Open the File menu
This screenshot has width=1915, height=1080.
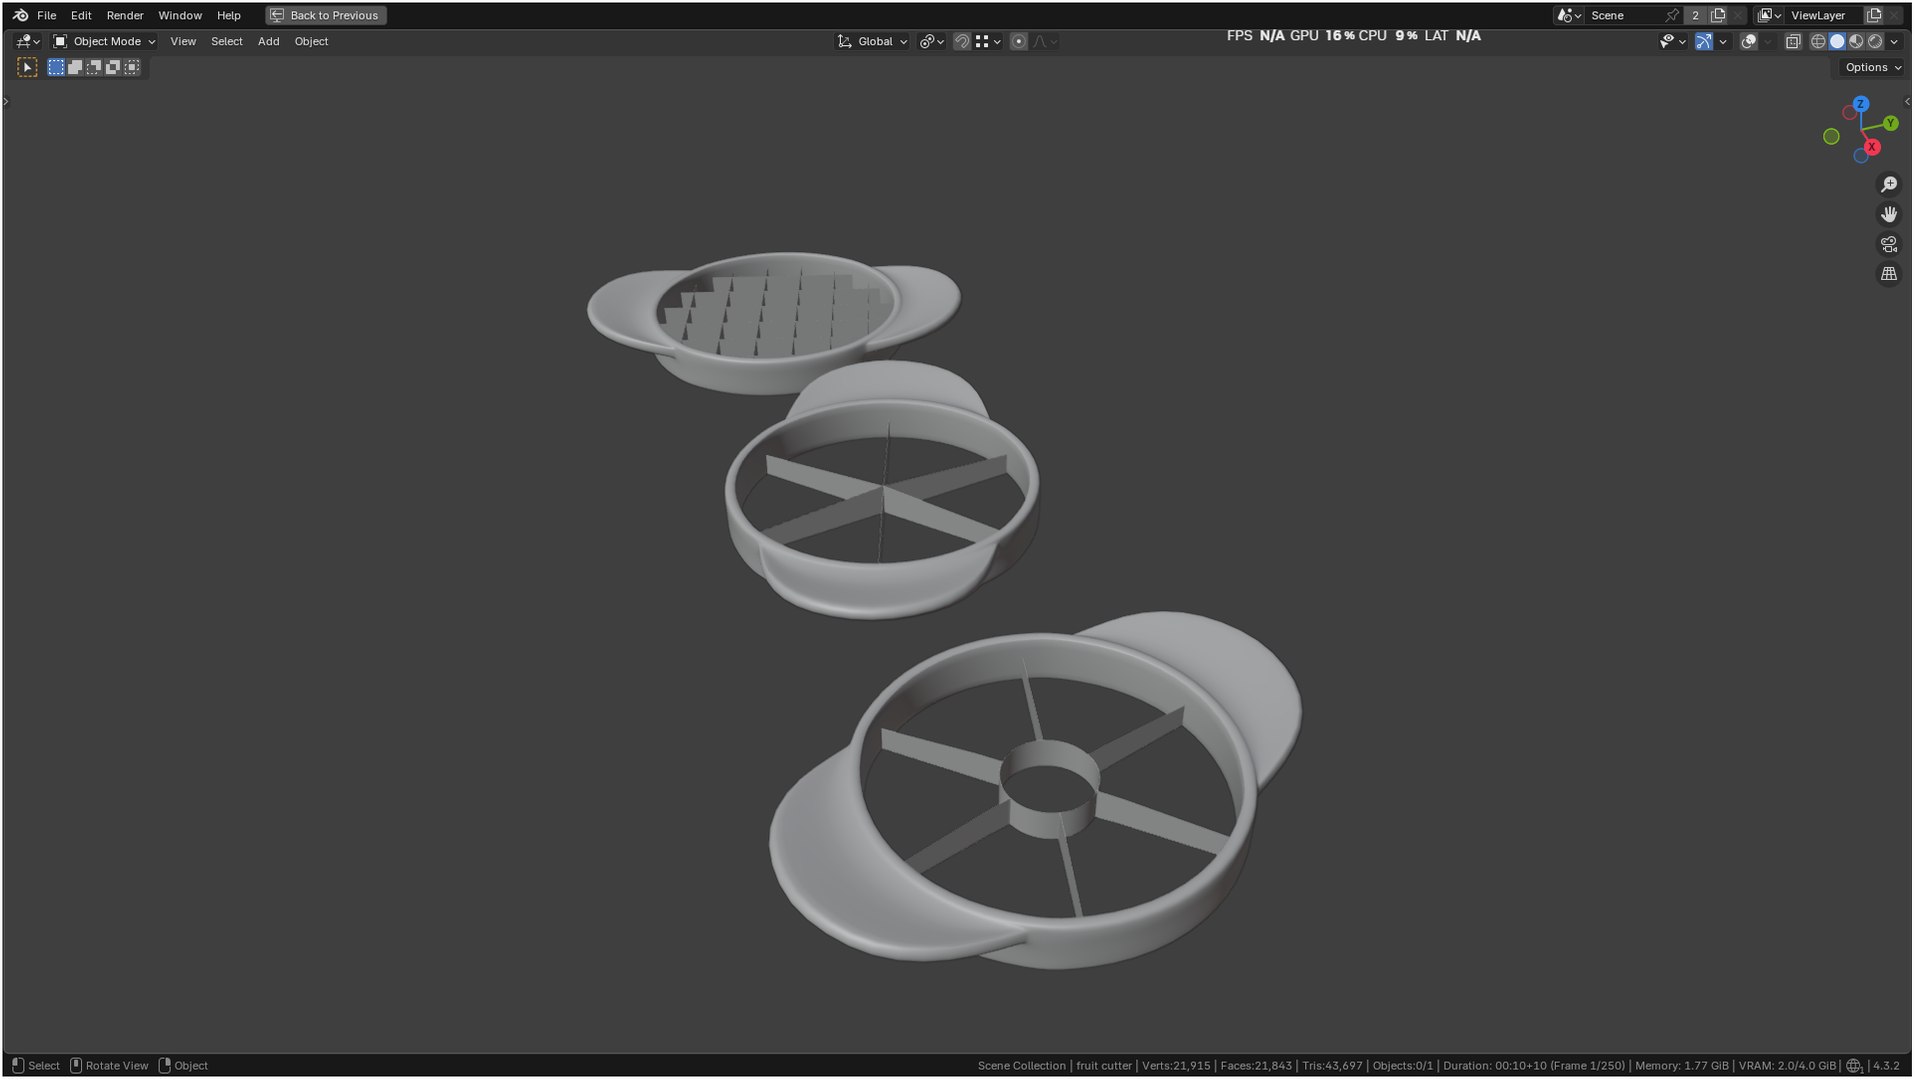click(x=46, y=15)
